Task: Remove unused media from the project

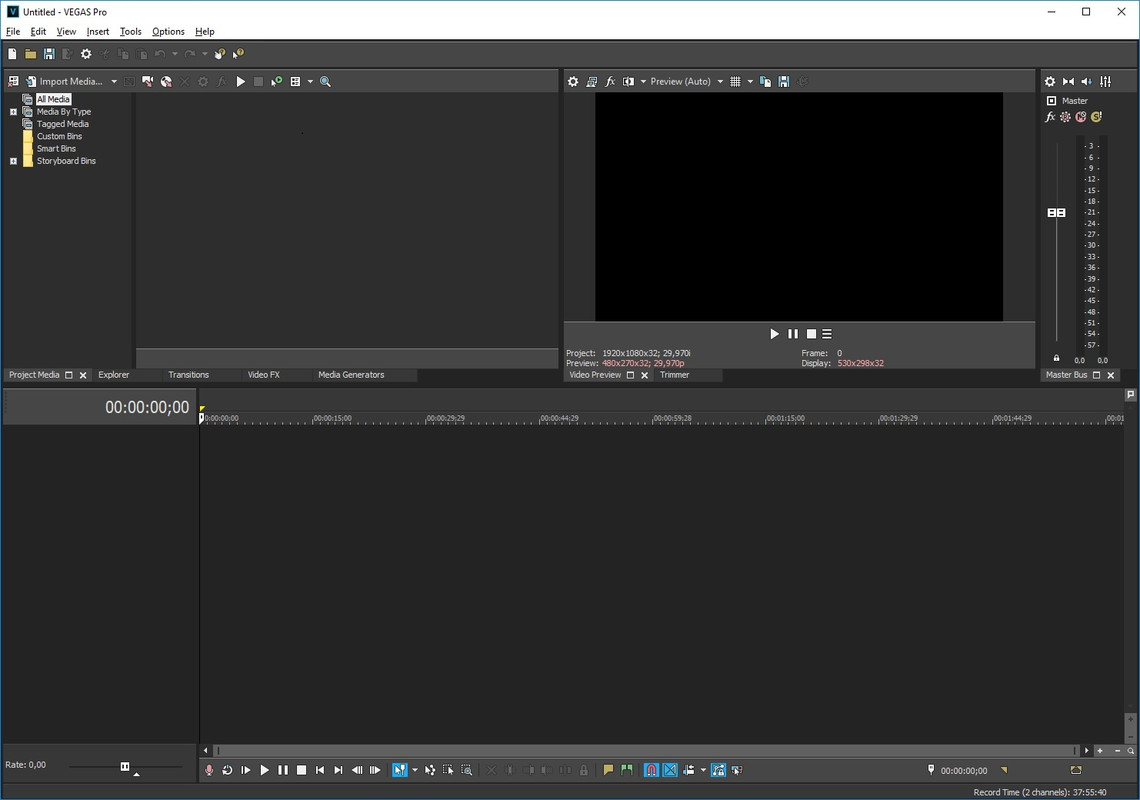Action: coord(13,81)
